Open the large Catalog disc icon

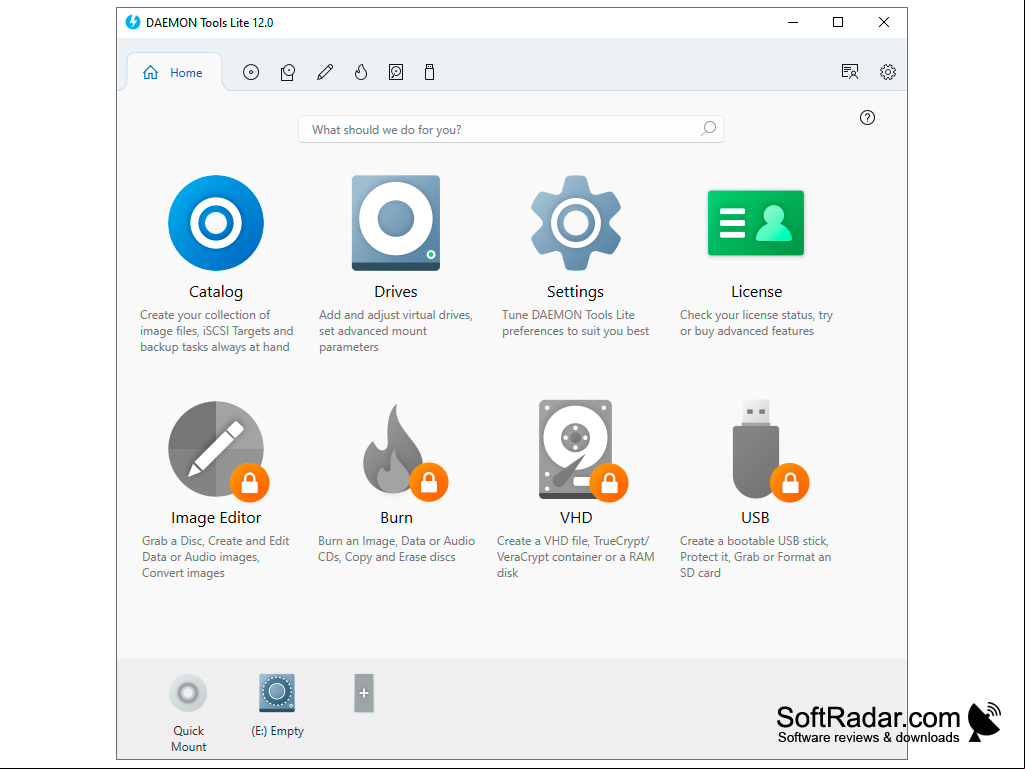click(x=216, y=223)
